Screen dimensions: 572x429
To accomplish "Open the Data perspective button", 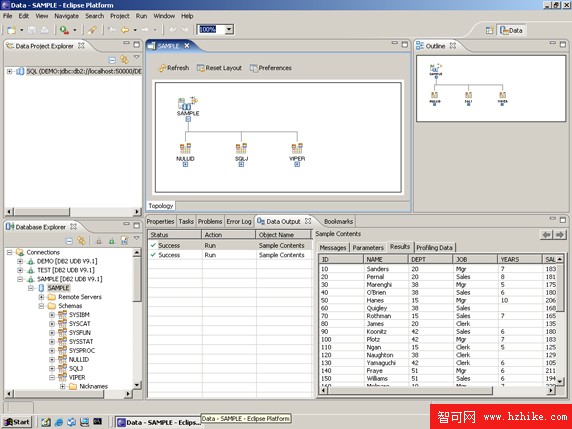I will click(511, 30).
